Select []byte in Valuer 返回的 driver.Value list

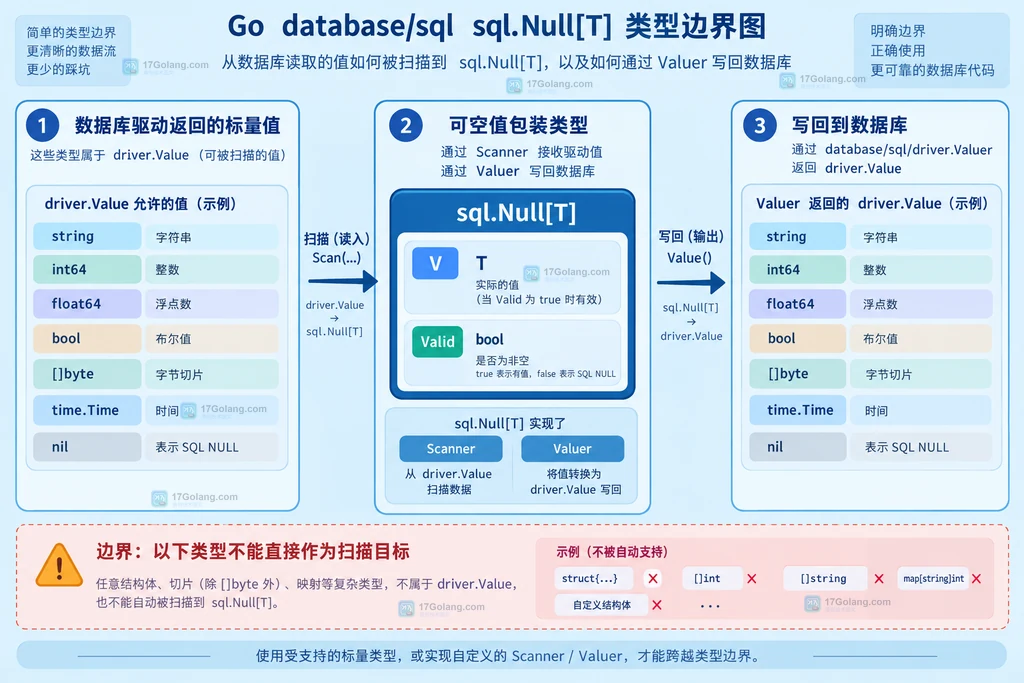tap(797, 374)
